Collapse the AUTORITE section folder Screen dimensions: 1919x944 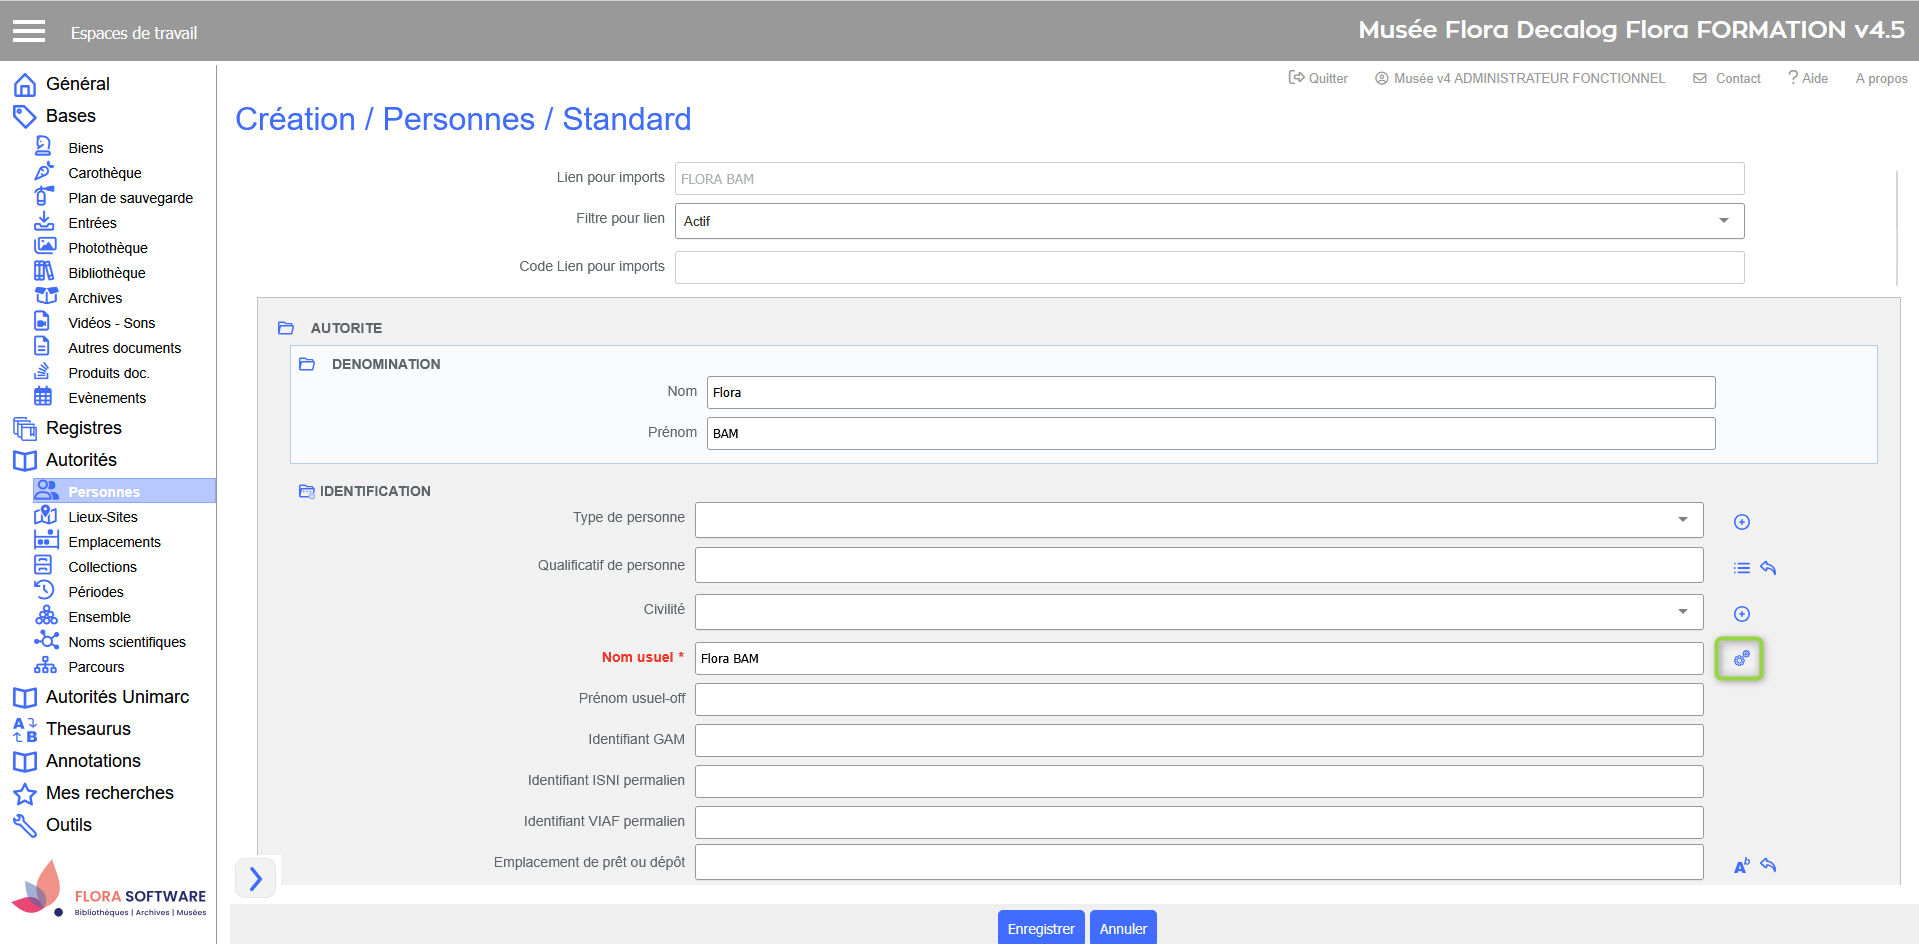pos(286,328)
